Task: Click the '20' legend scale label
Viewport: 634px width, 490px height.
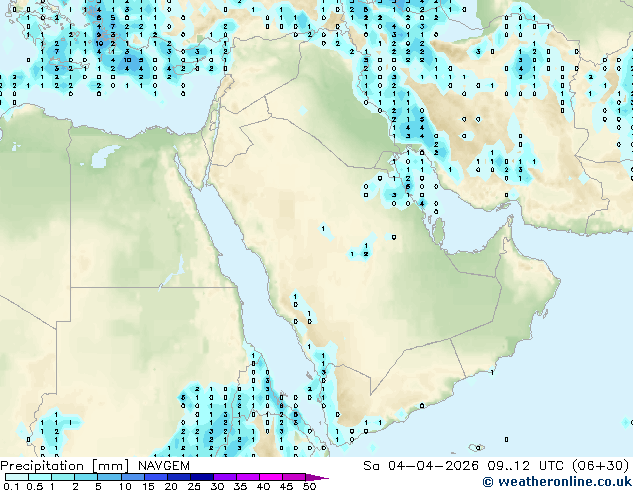Action: (x=171, y=486)
